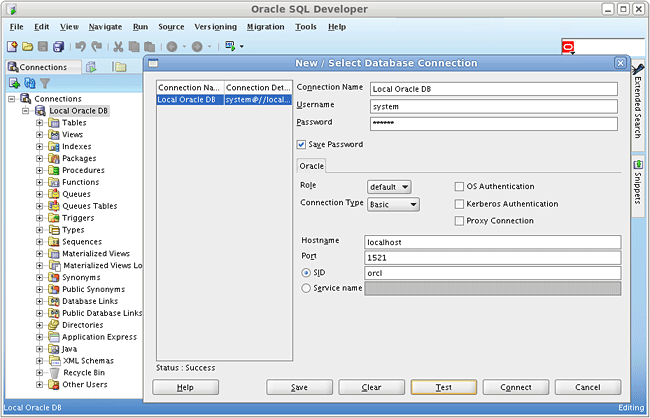Click the Undo toolbar icon
650x418 pixels.
tap(80, 46)
